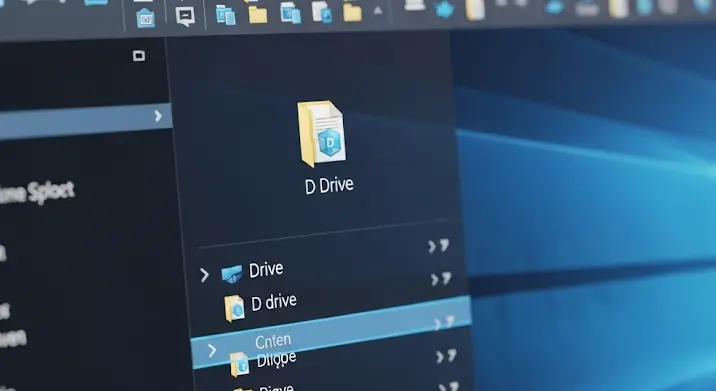716x391 pixels.
Task: Select the "D drive" list entry text
Action: click(274, 301)
